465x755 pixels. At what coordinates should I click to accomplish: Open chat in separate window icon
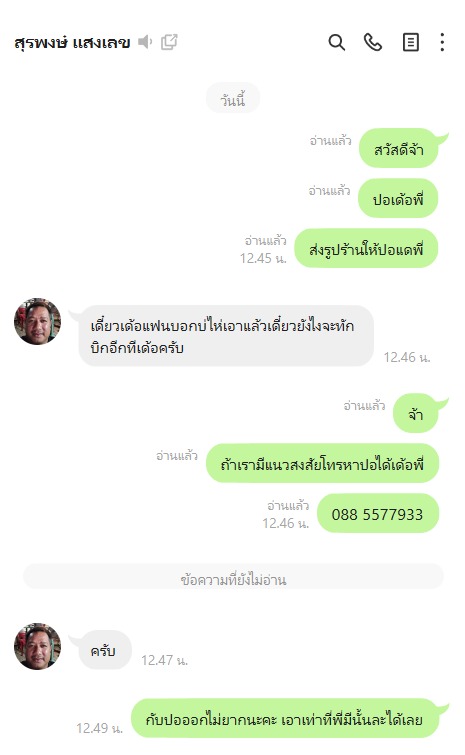point(169,42)
